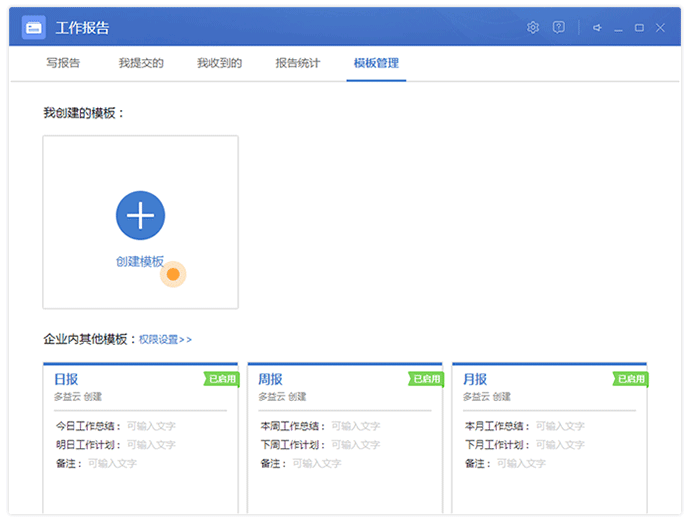Viewport: 688px width, 522px height.
Task: Switch to the 写报告 tab
Action: [63, 63]
